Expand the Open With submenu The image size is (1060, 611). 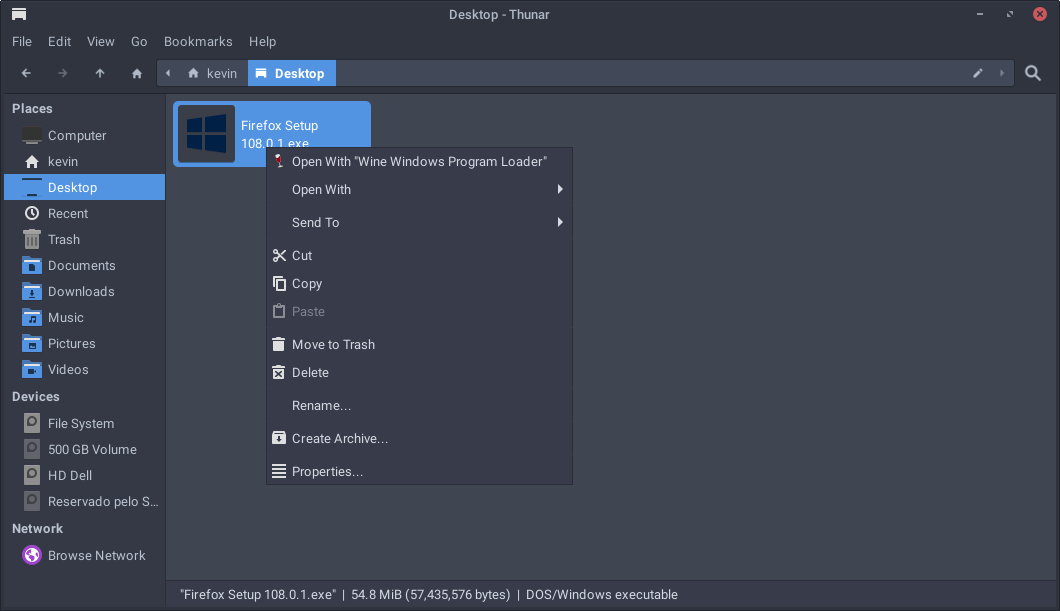[x=320, y=189]
